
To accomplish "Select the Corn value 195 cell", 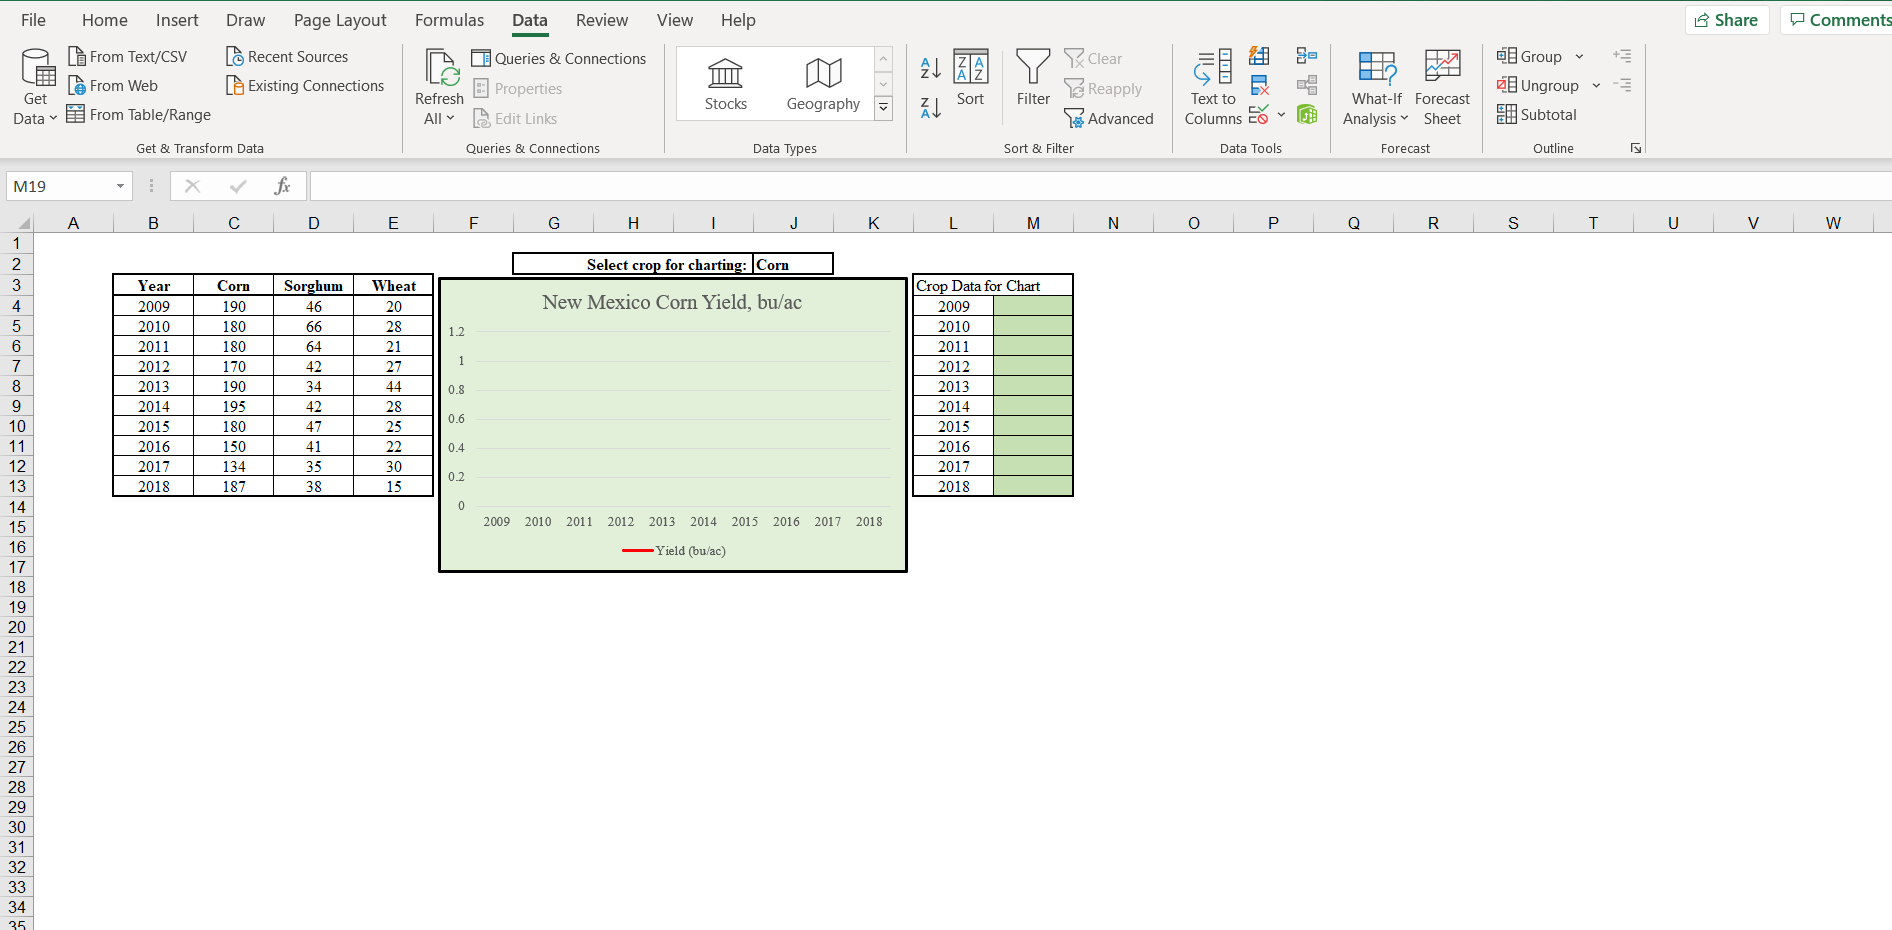I will [x=233, y=406].
